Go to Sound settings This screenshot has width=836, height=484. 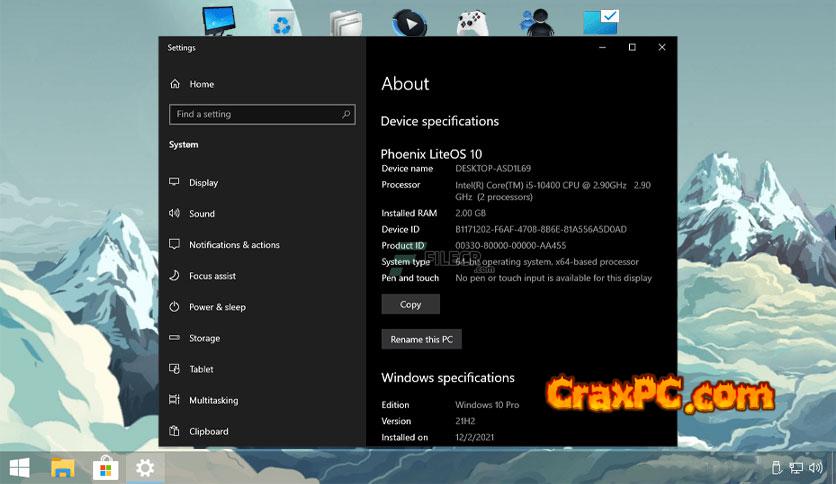coord(201,214)
